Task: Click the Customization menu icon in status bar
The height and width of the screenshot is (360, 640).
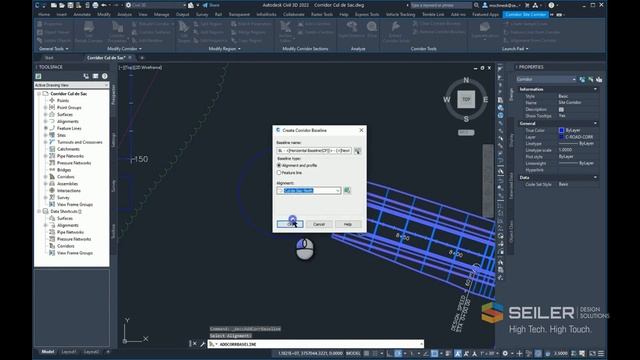Action: click(601, 353)
